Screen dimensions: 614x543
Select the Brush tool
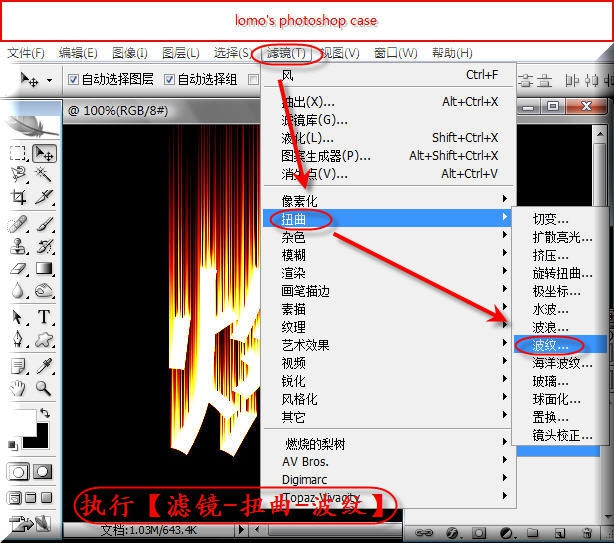click(x=44, y=224)
